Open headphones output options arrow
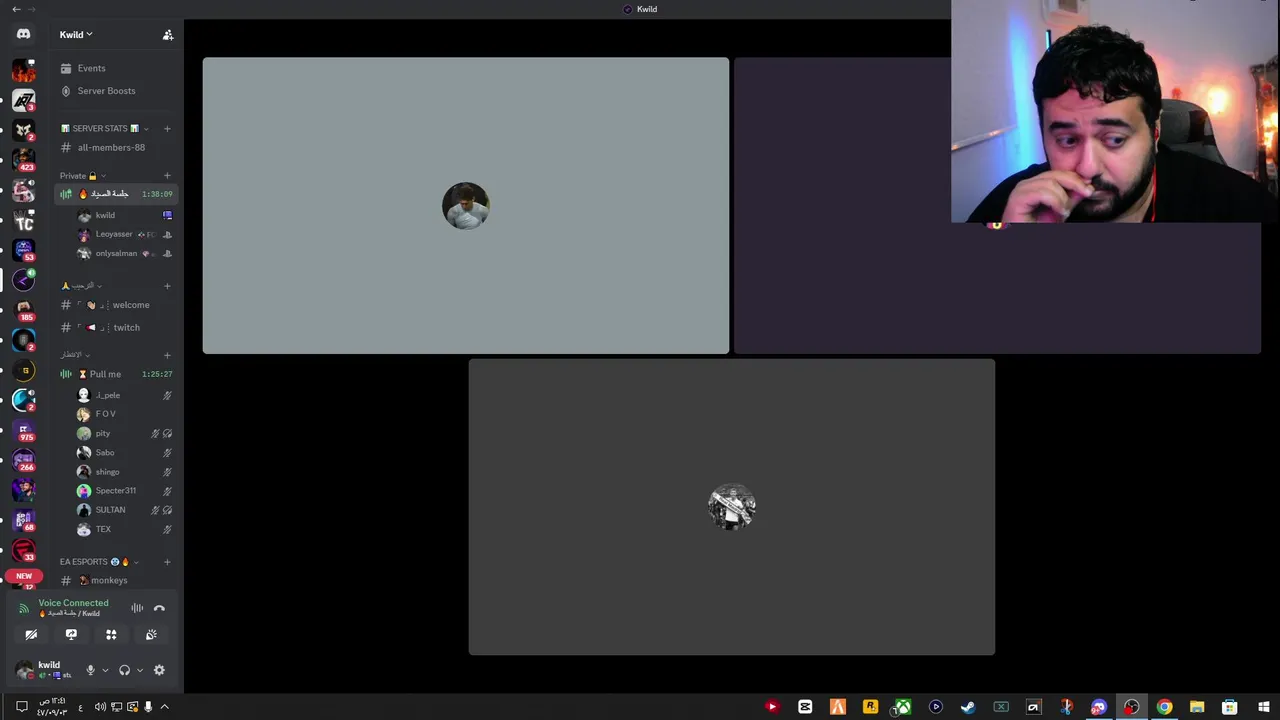Image resolution: width=1280 pixels, height=720 pixels. coord(139,670)
